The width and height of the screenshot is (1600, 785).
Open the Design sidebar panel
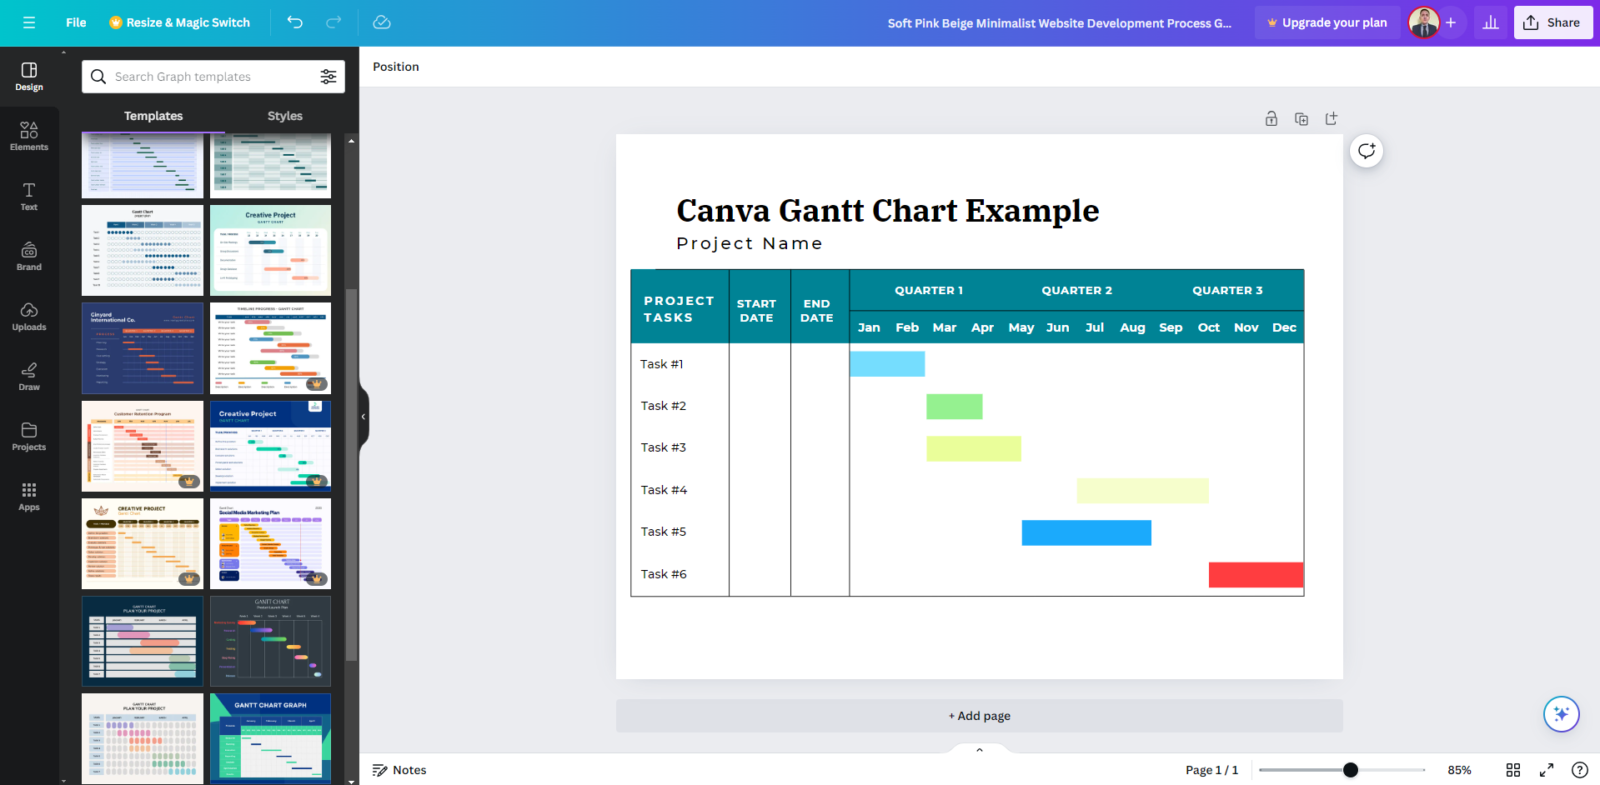pyautogui.click(x=29, y=77)
